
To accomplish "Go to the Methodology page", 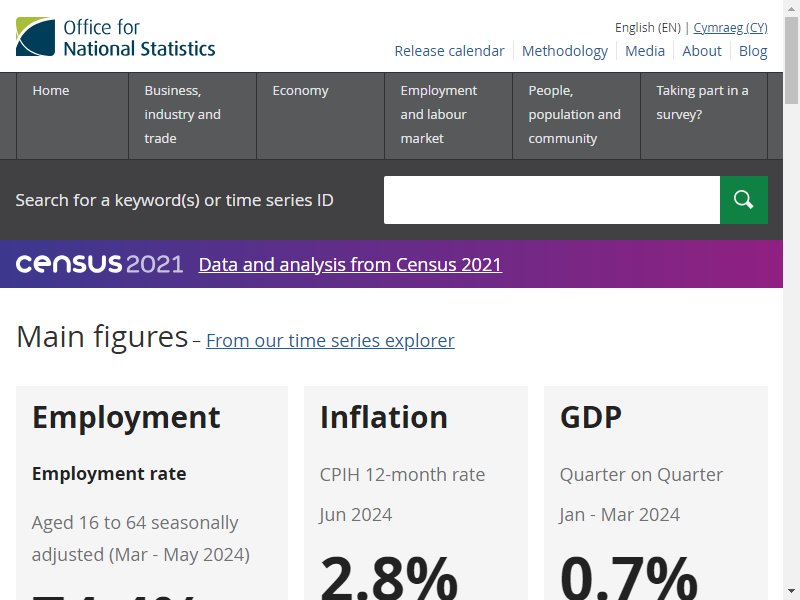I will pyautogui.click(x=565, y=51).
